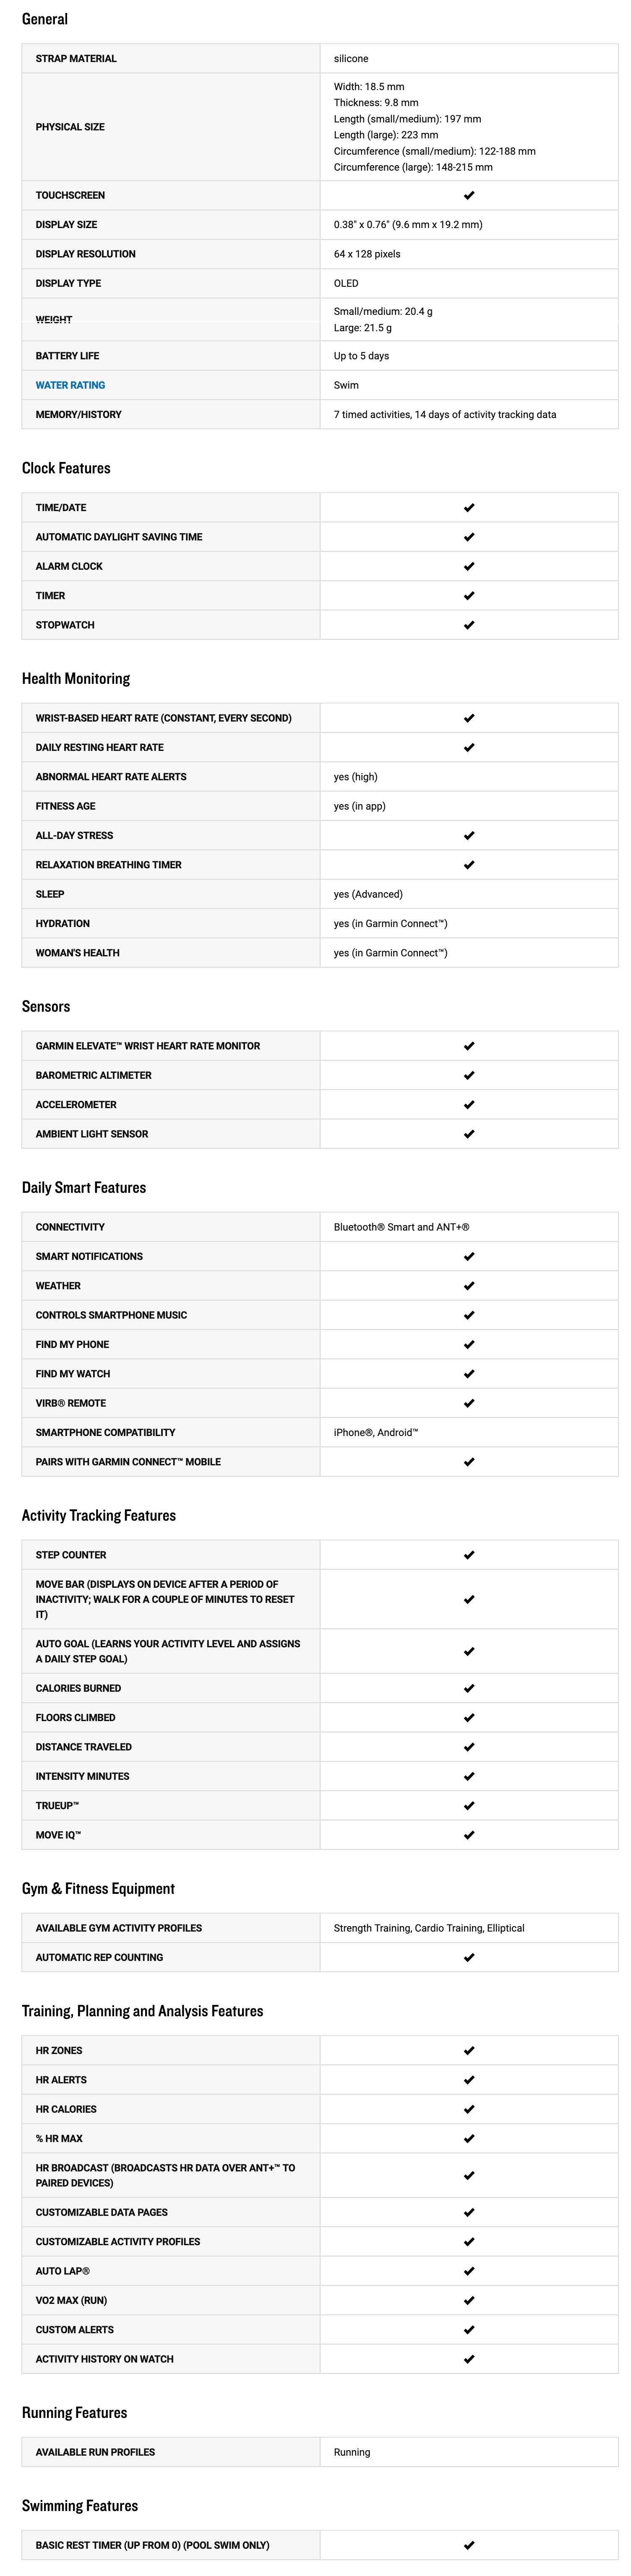Click the Touchscreen row checkmark
Screen dimensions: 631x2576
tap(469, 196)
